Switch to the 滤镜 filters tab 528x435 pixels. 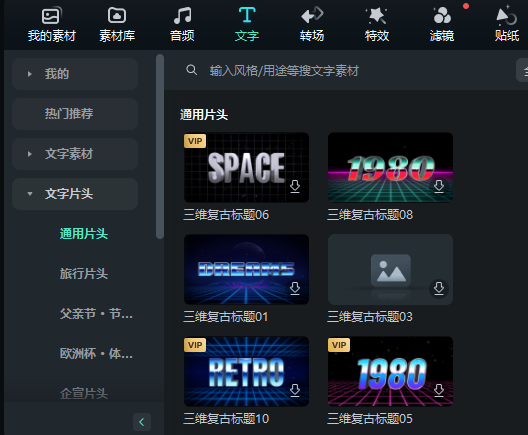pos(442,25)
